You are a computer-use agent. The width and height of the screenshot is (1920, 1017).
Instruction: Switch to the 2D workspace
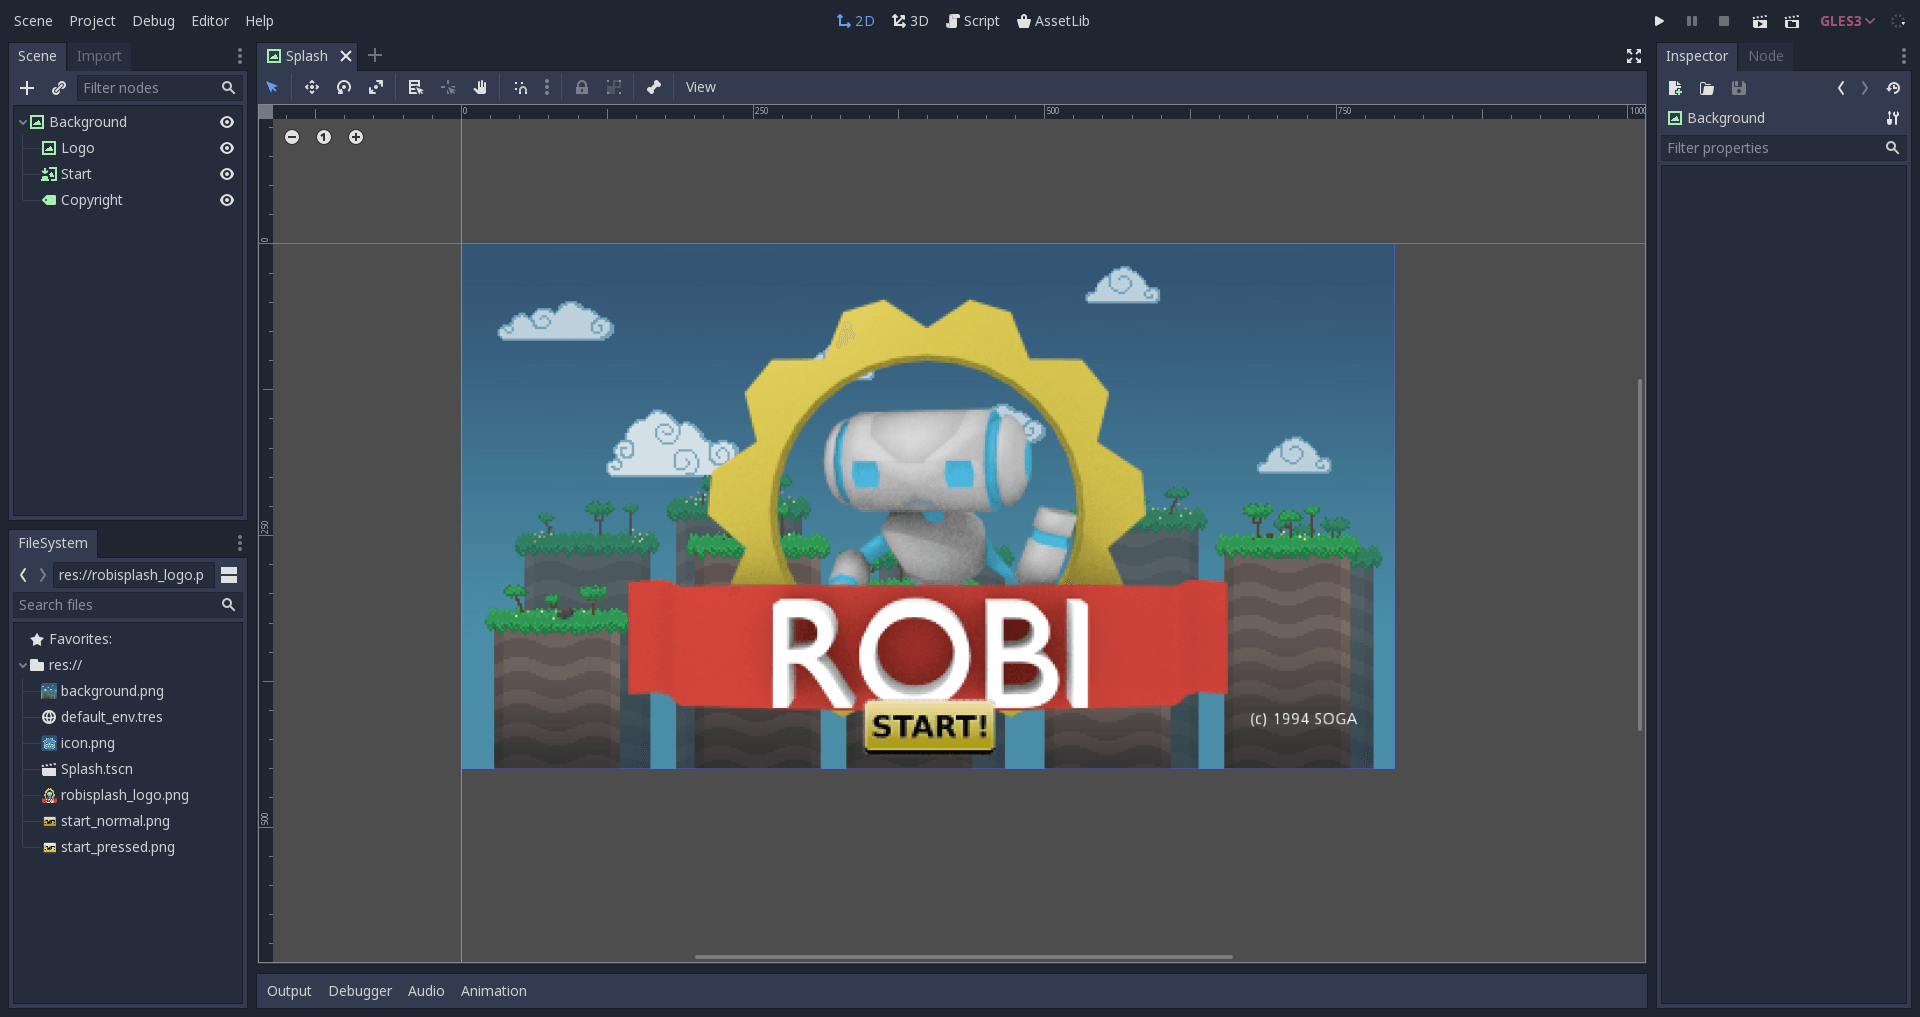(855, 21)
